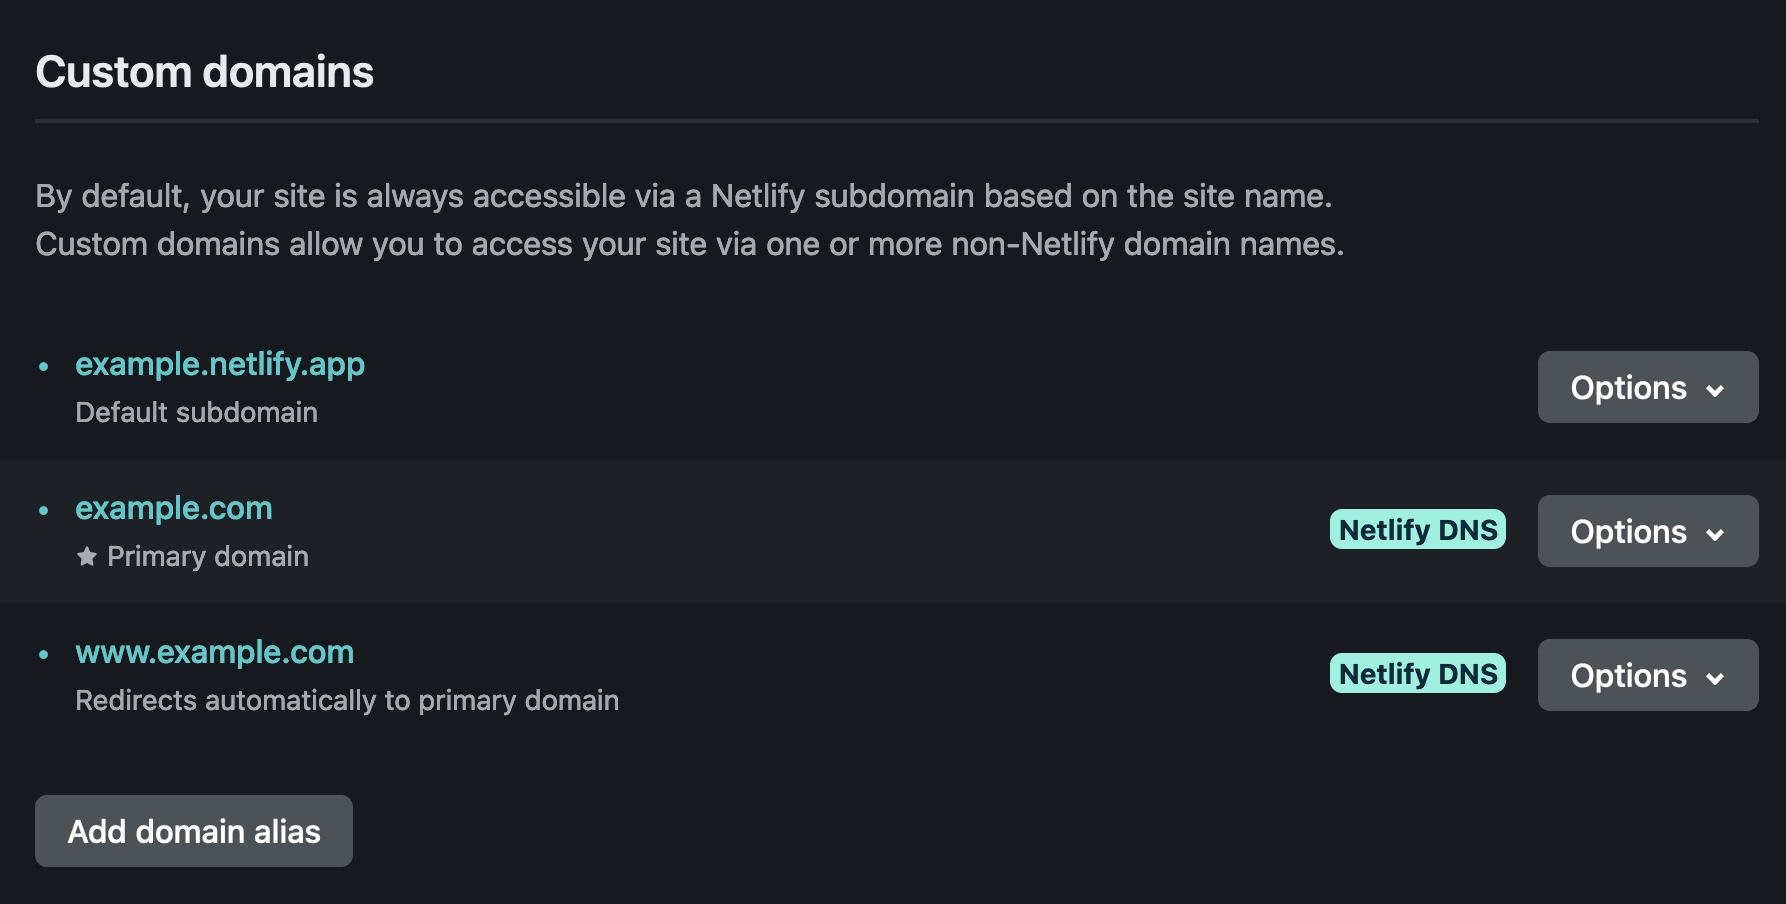Click the sentence starting Custom domains allow

coord(690,244)
